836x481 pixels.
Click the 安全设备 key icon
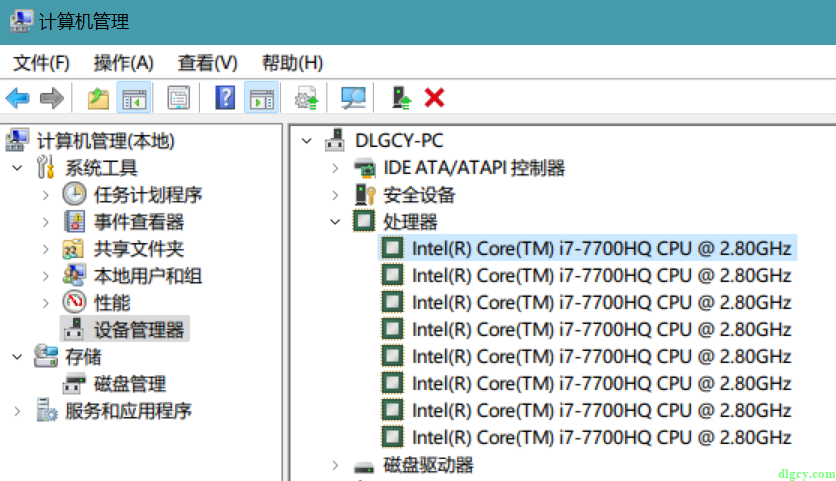coord(365,195)
